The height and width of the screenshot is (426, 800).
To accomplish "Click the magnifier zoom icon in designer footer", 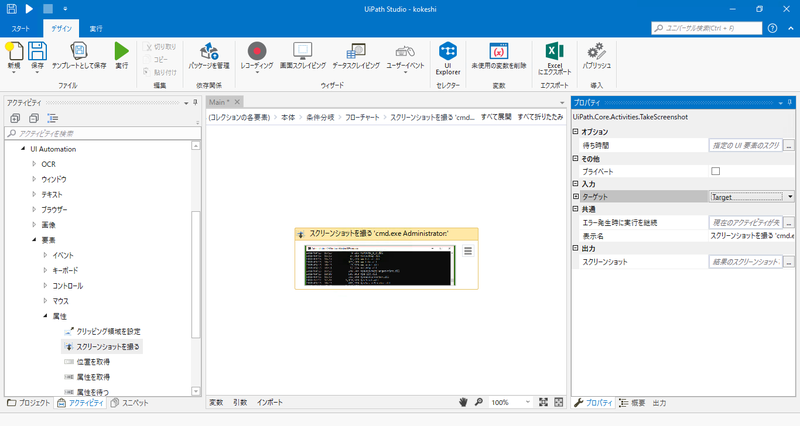I will (x=479, y=402).
